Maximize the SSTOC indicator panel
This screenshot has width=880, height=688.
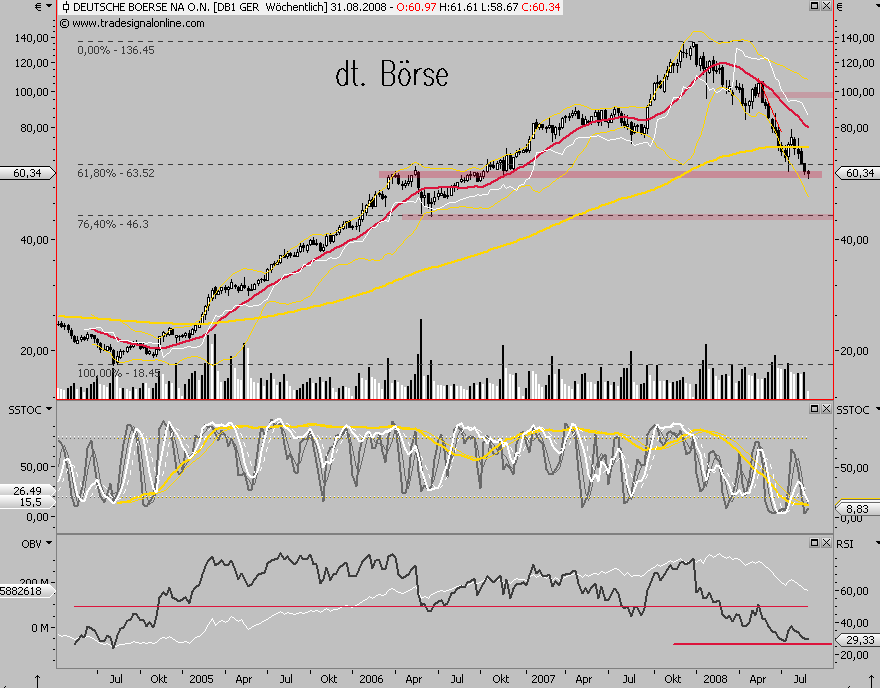815,409
